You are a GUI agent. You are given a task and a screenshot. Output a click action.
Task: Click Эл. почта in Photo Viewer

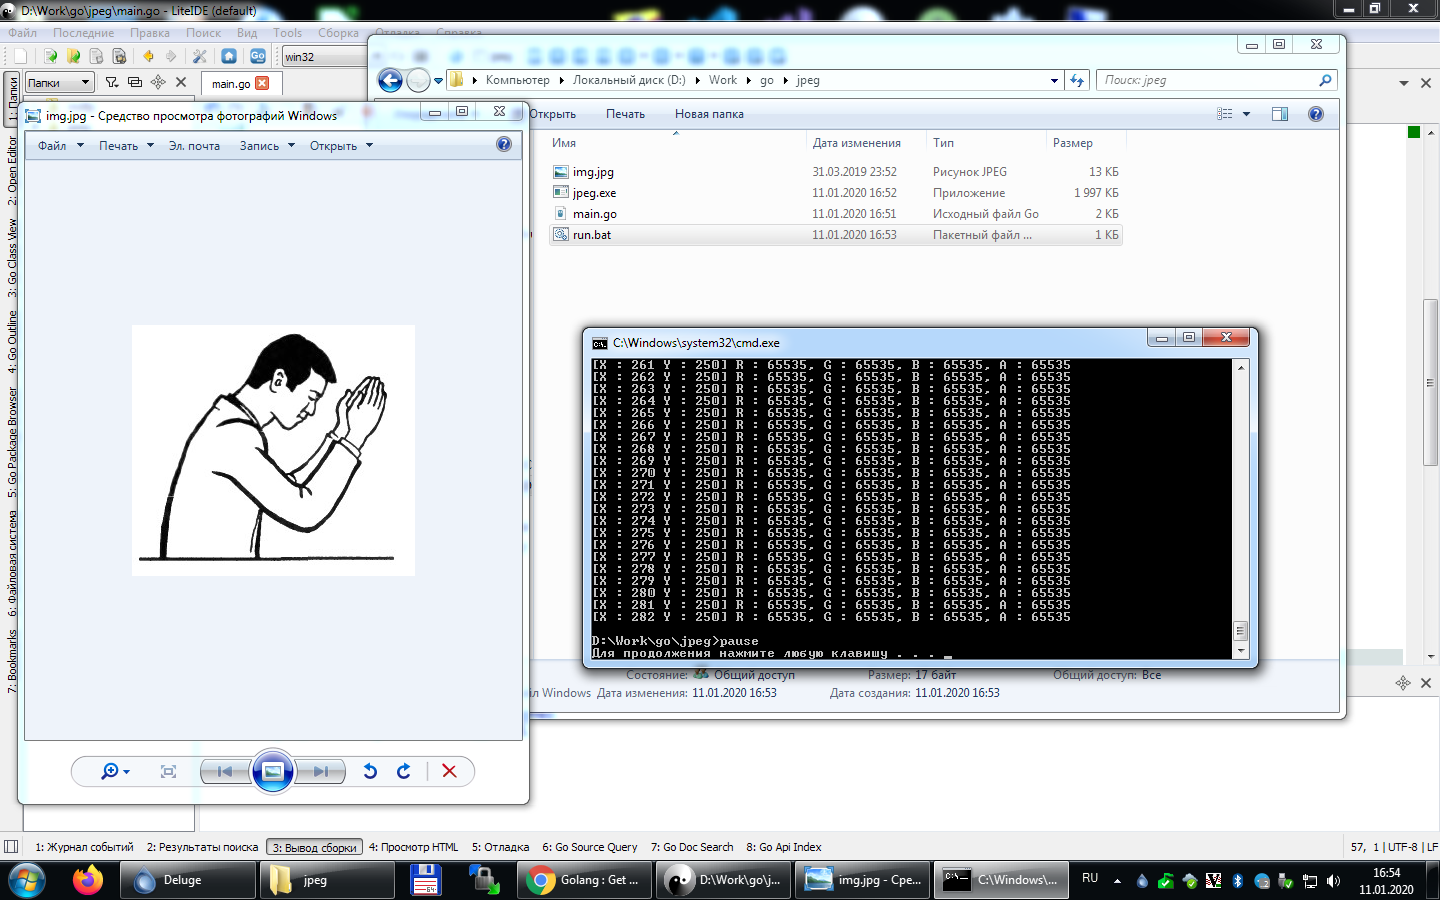[194, 146]
